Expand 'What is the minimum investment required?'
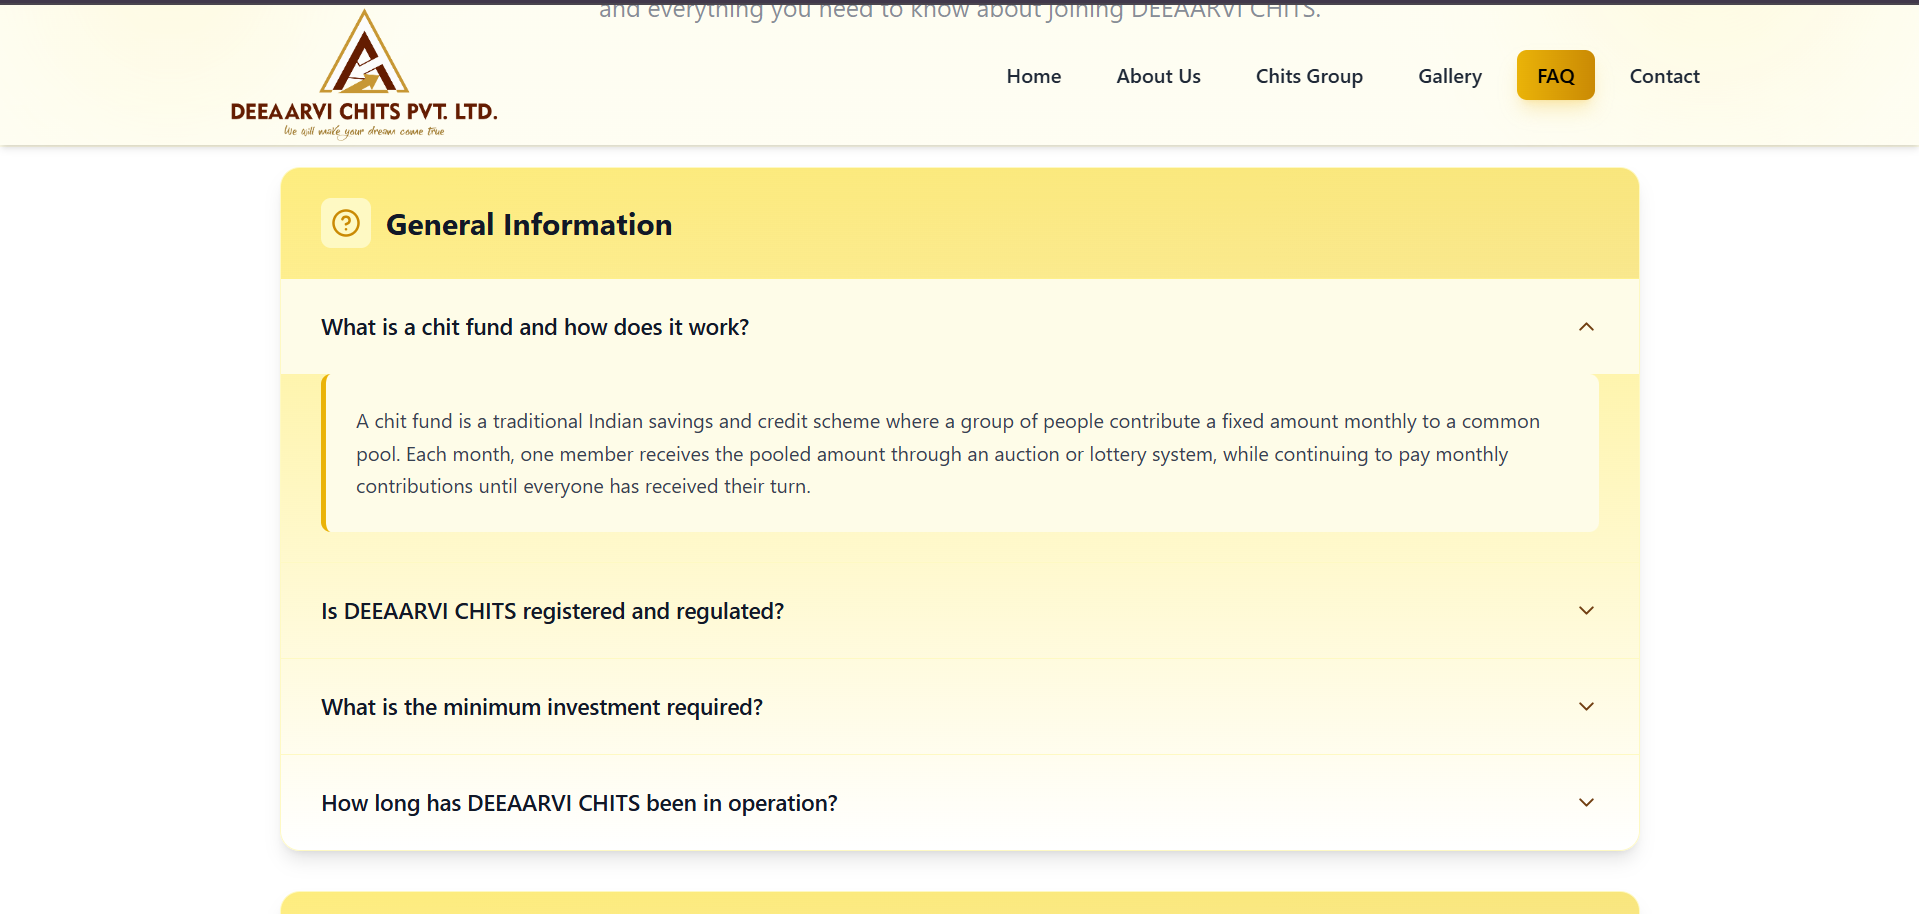 [x=541, y=707]
